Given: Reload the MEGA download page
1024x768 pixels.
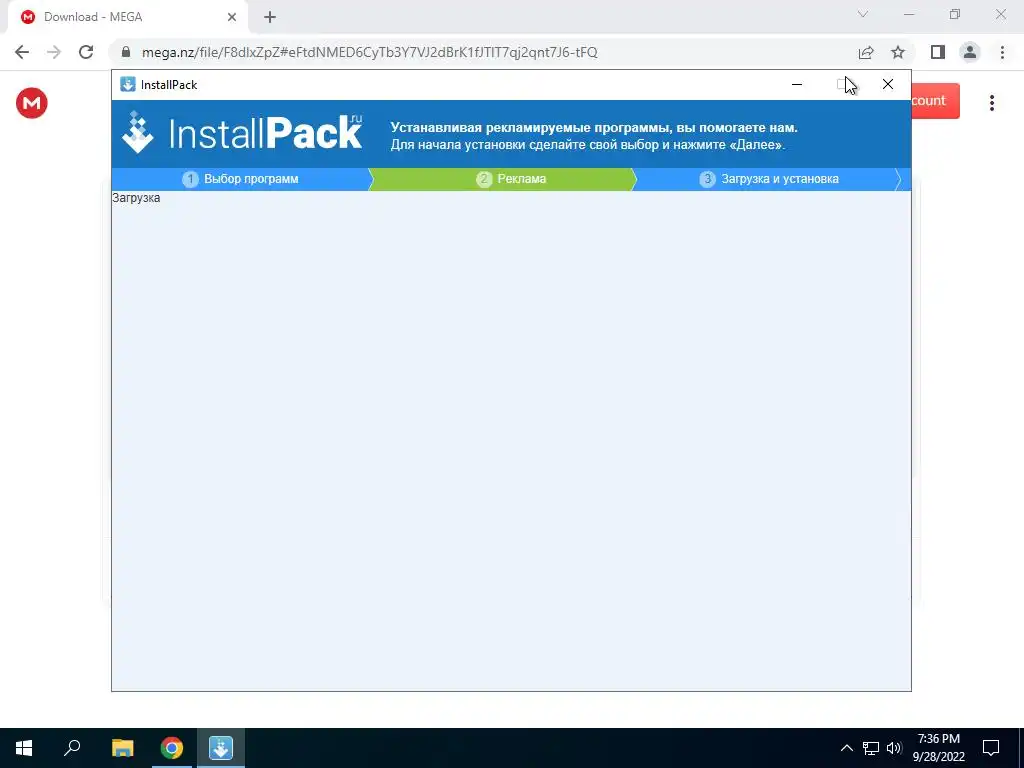Looking at the screenshot, I should pyautogui.click(x=86, y=52).
